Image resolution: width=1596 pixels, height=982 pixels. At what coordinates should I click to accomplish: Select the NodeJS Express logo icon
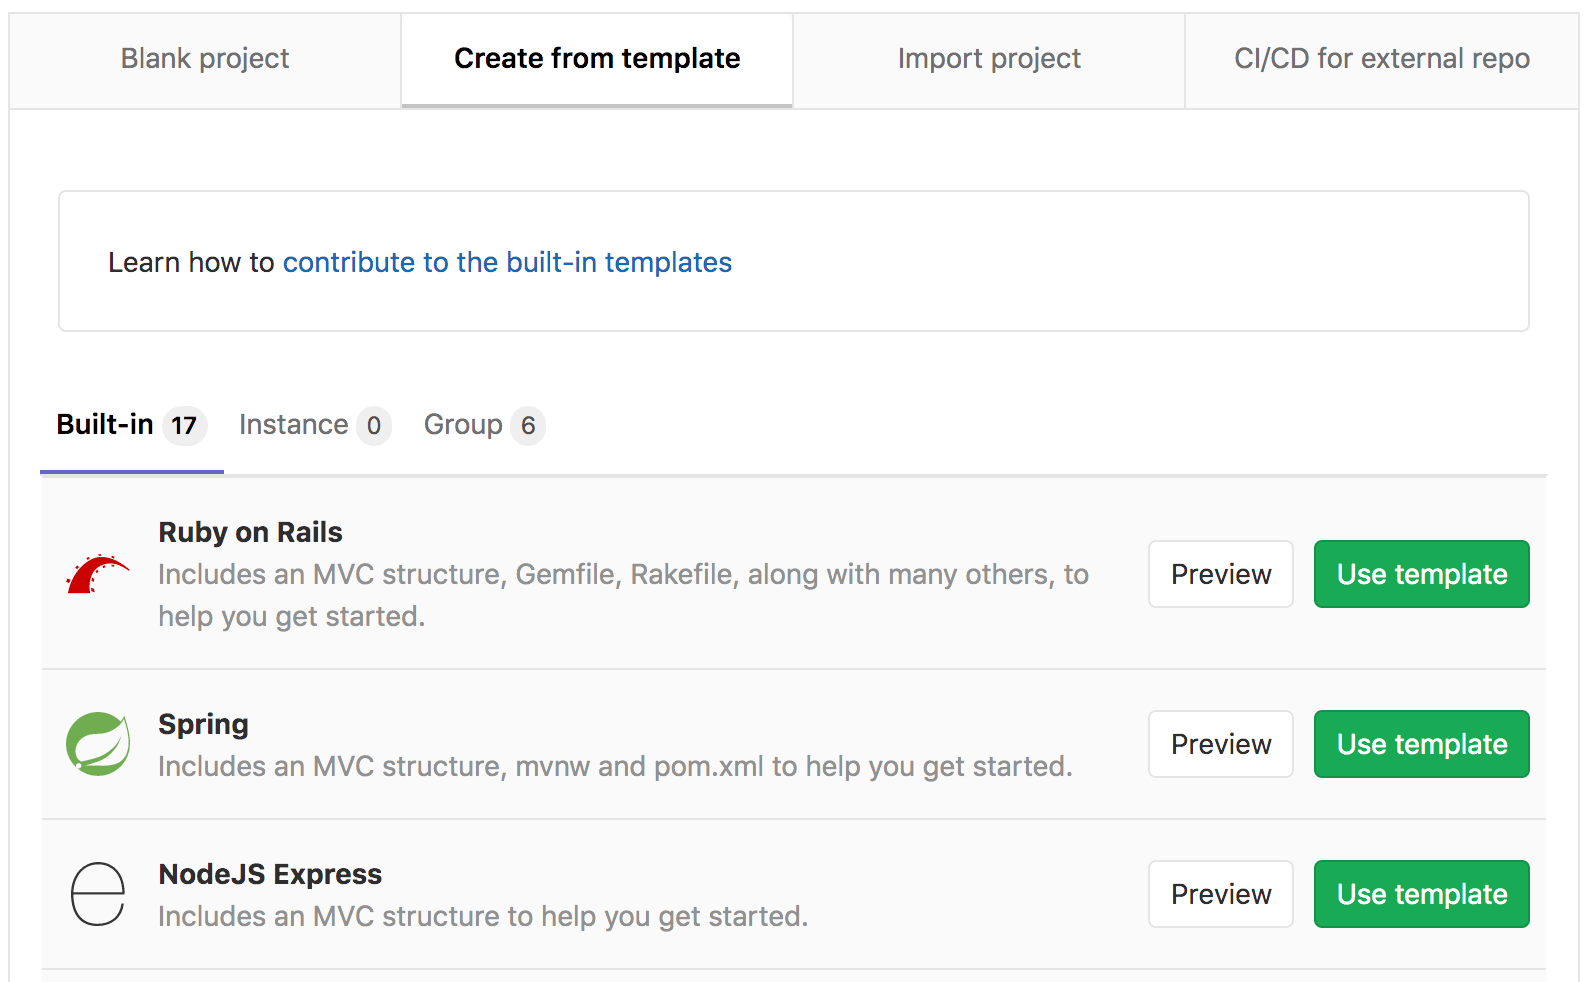[97, 894]
